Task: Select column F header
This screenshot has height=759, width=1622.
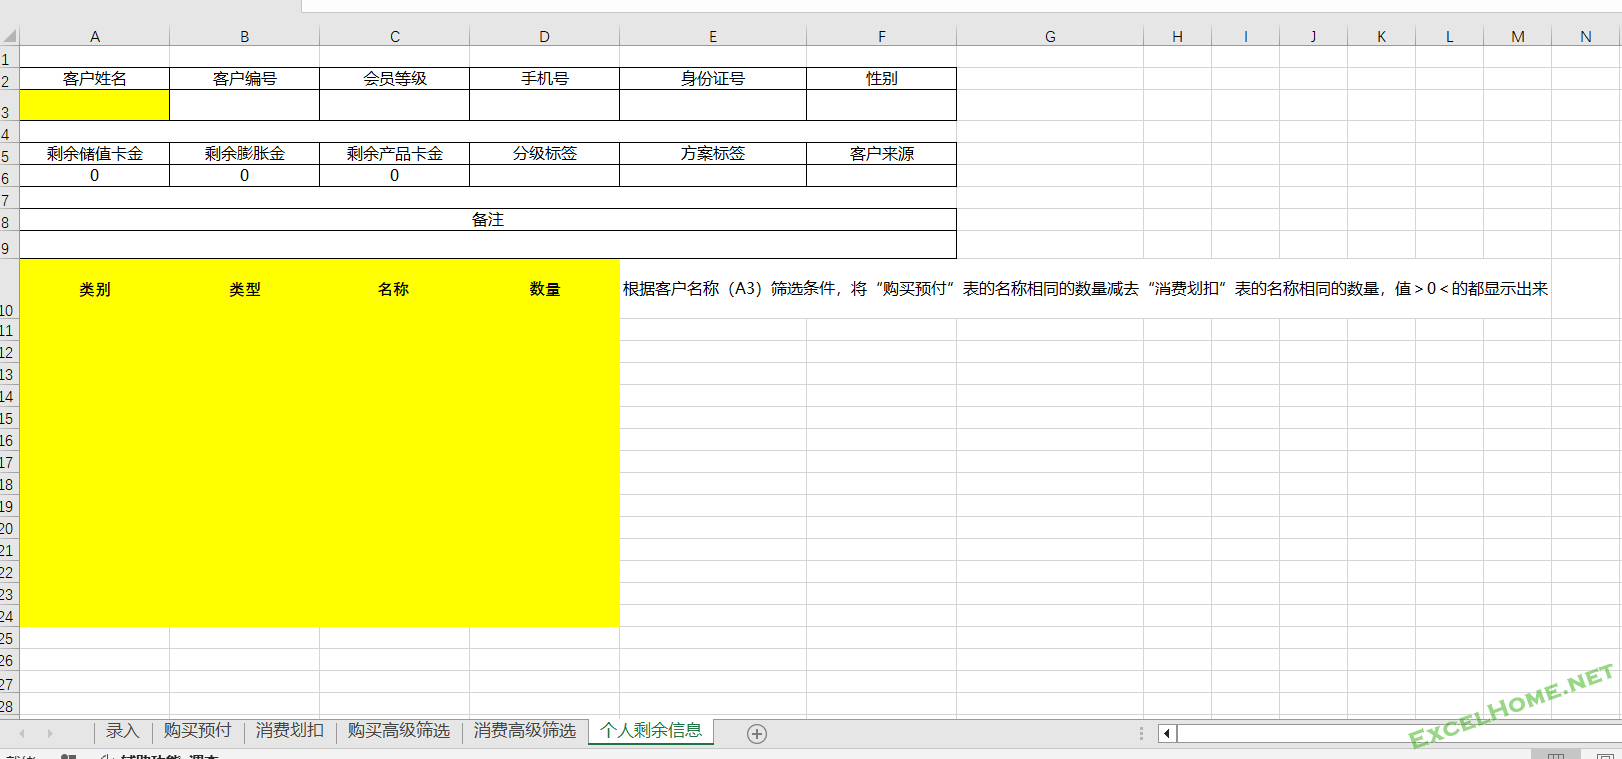Action: [x=882, y=36]
